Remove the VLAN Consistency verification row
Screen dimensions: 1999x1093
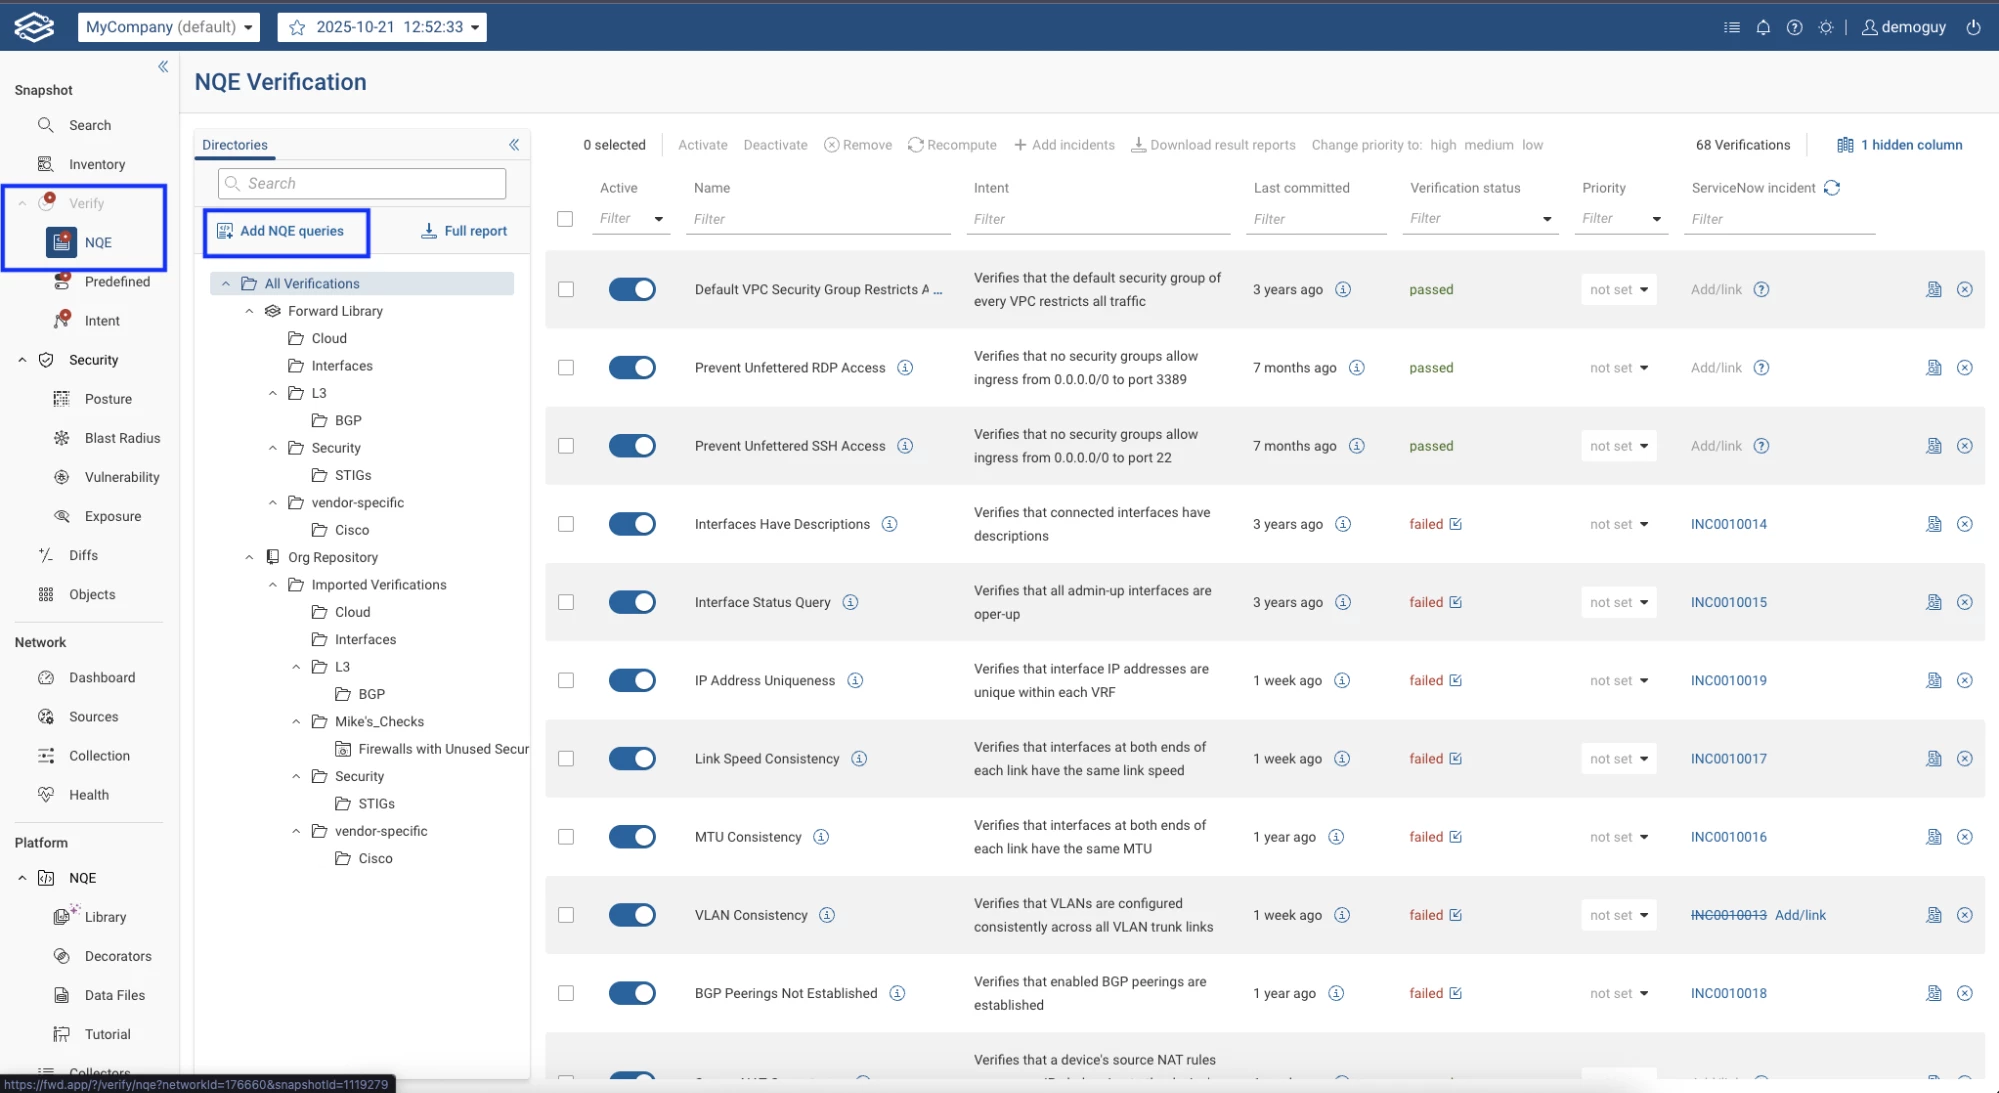click(1965, 915)
